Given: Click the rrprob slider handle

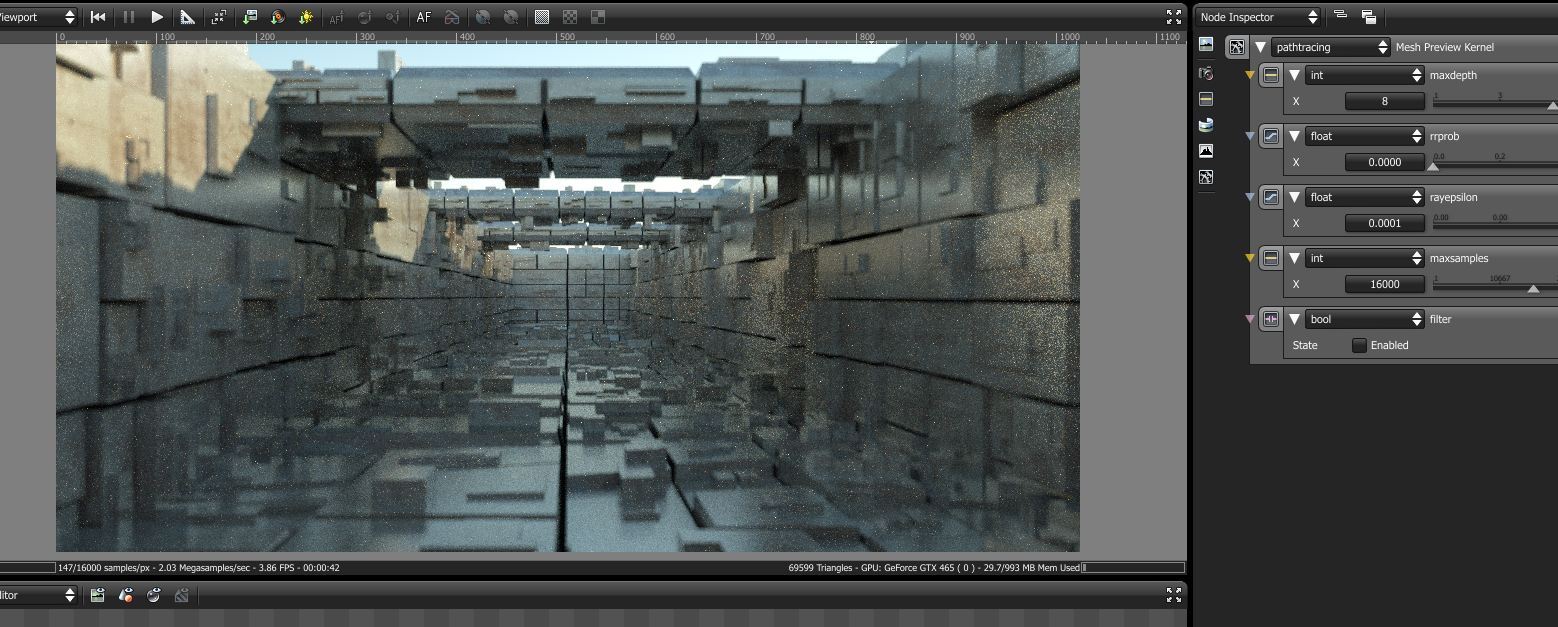Looking at the screenshot, I should coord(1433,166).
